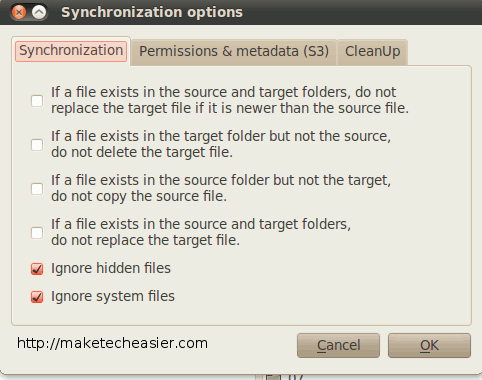Confirm settings with the OK button
This screenshot has height=380, width=482.
(x=429, y=345)
